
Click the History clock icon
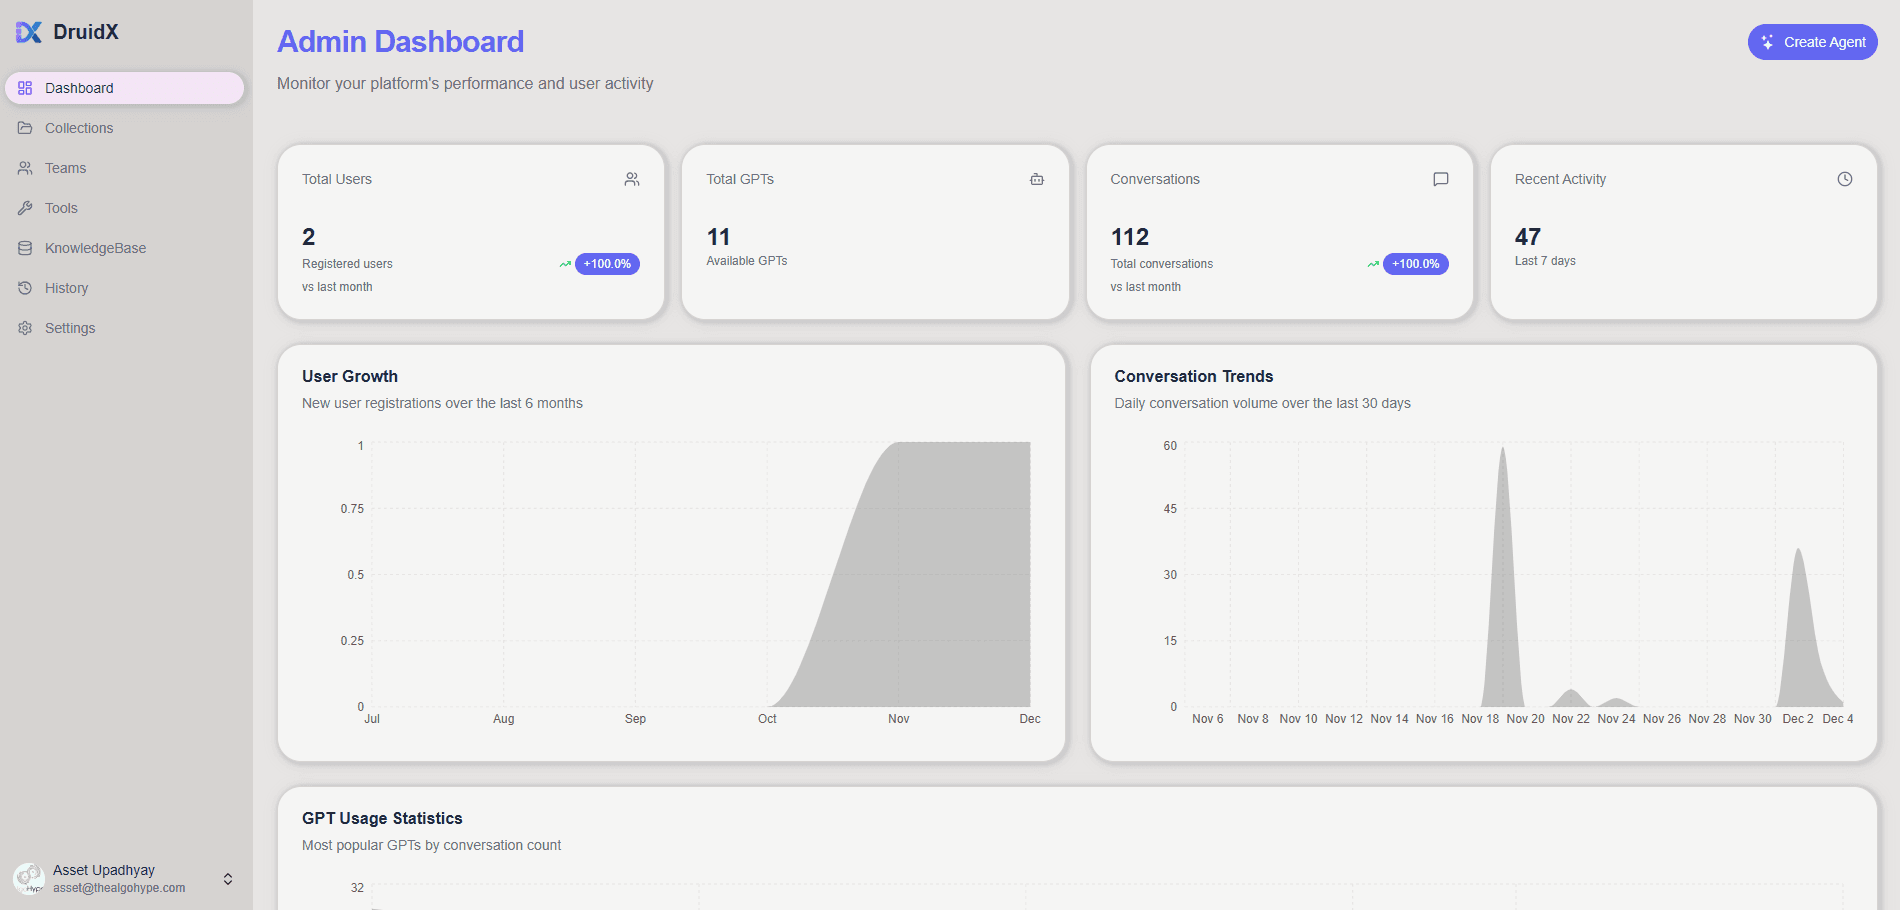[x=25, y=288]
